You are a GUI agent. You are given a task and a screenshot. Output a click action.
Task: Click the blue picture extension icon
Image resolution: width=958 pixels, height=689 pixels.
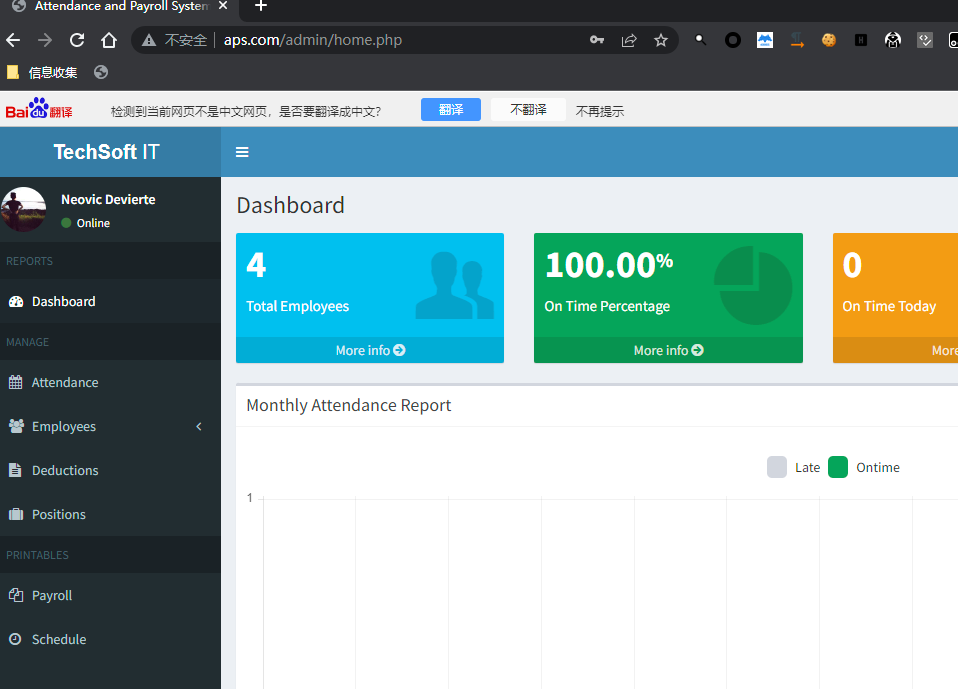click(x=765, y=40)
